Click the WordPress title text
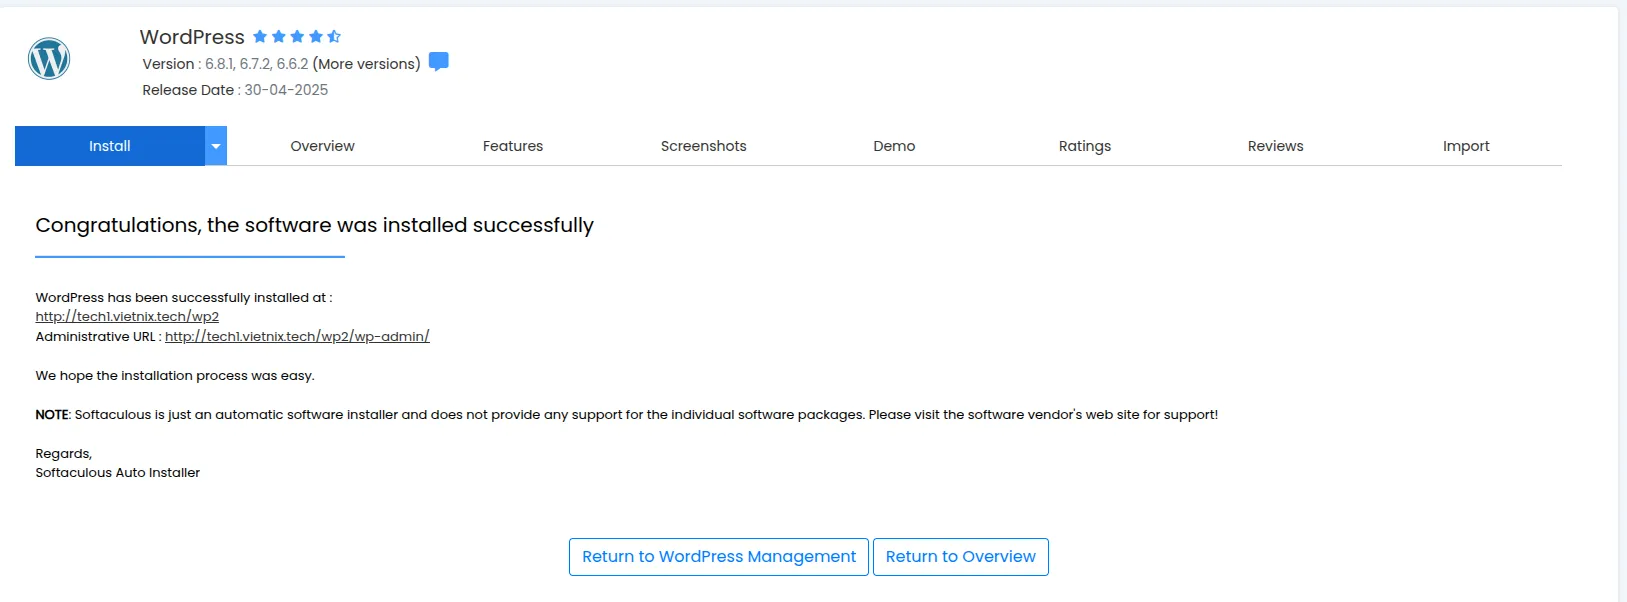Screen dimensions: 1627x602 coord(192,37)
